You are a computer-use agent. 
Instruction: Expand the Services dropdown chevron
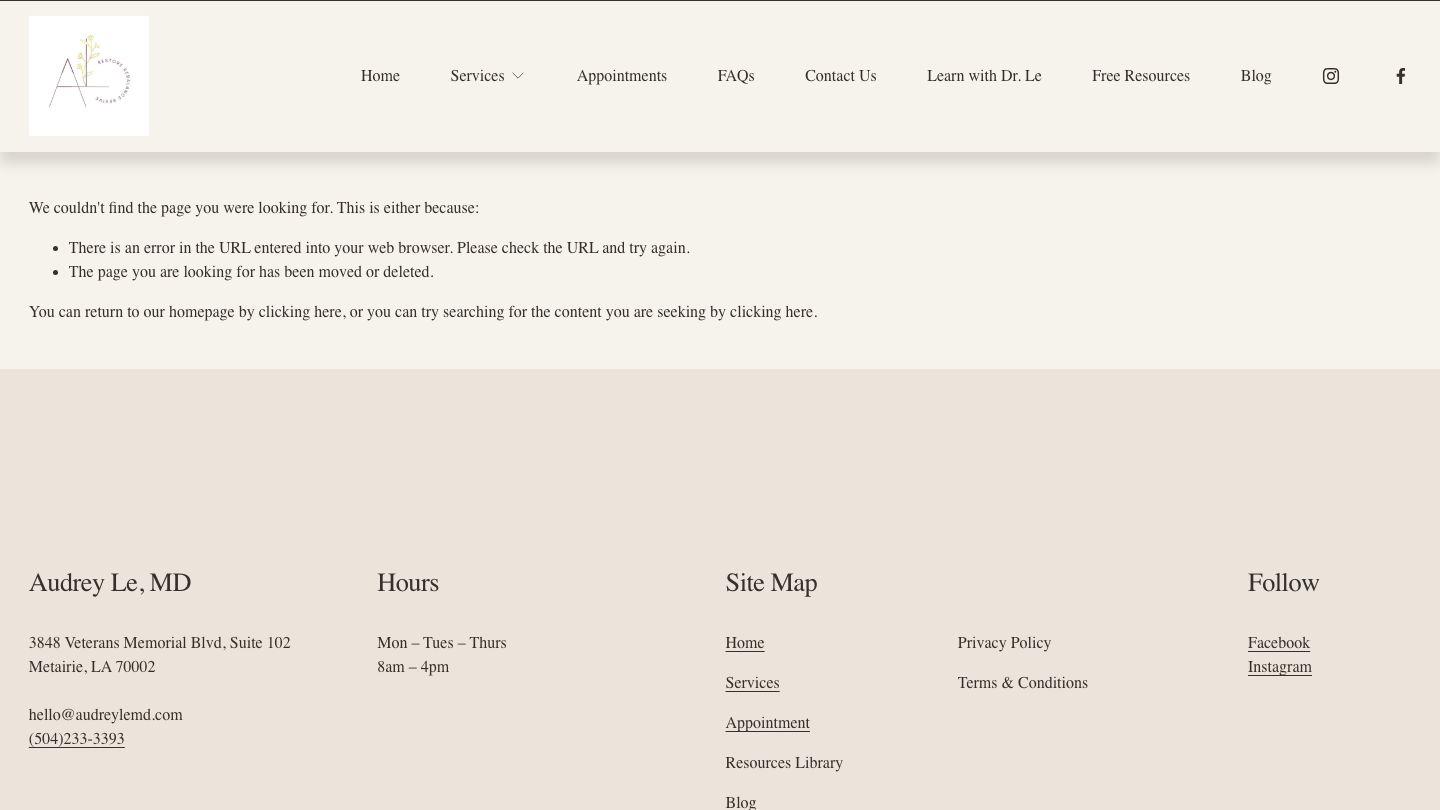[x=518, y=76]
